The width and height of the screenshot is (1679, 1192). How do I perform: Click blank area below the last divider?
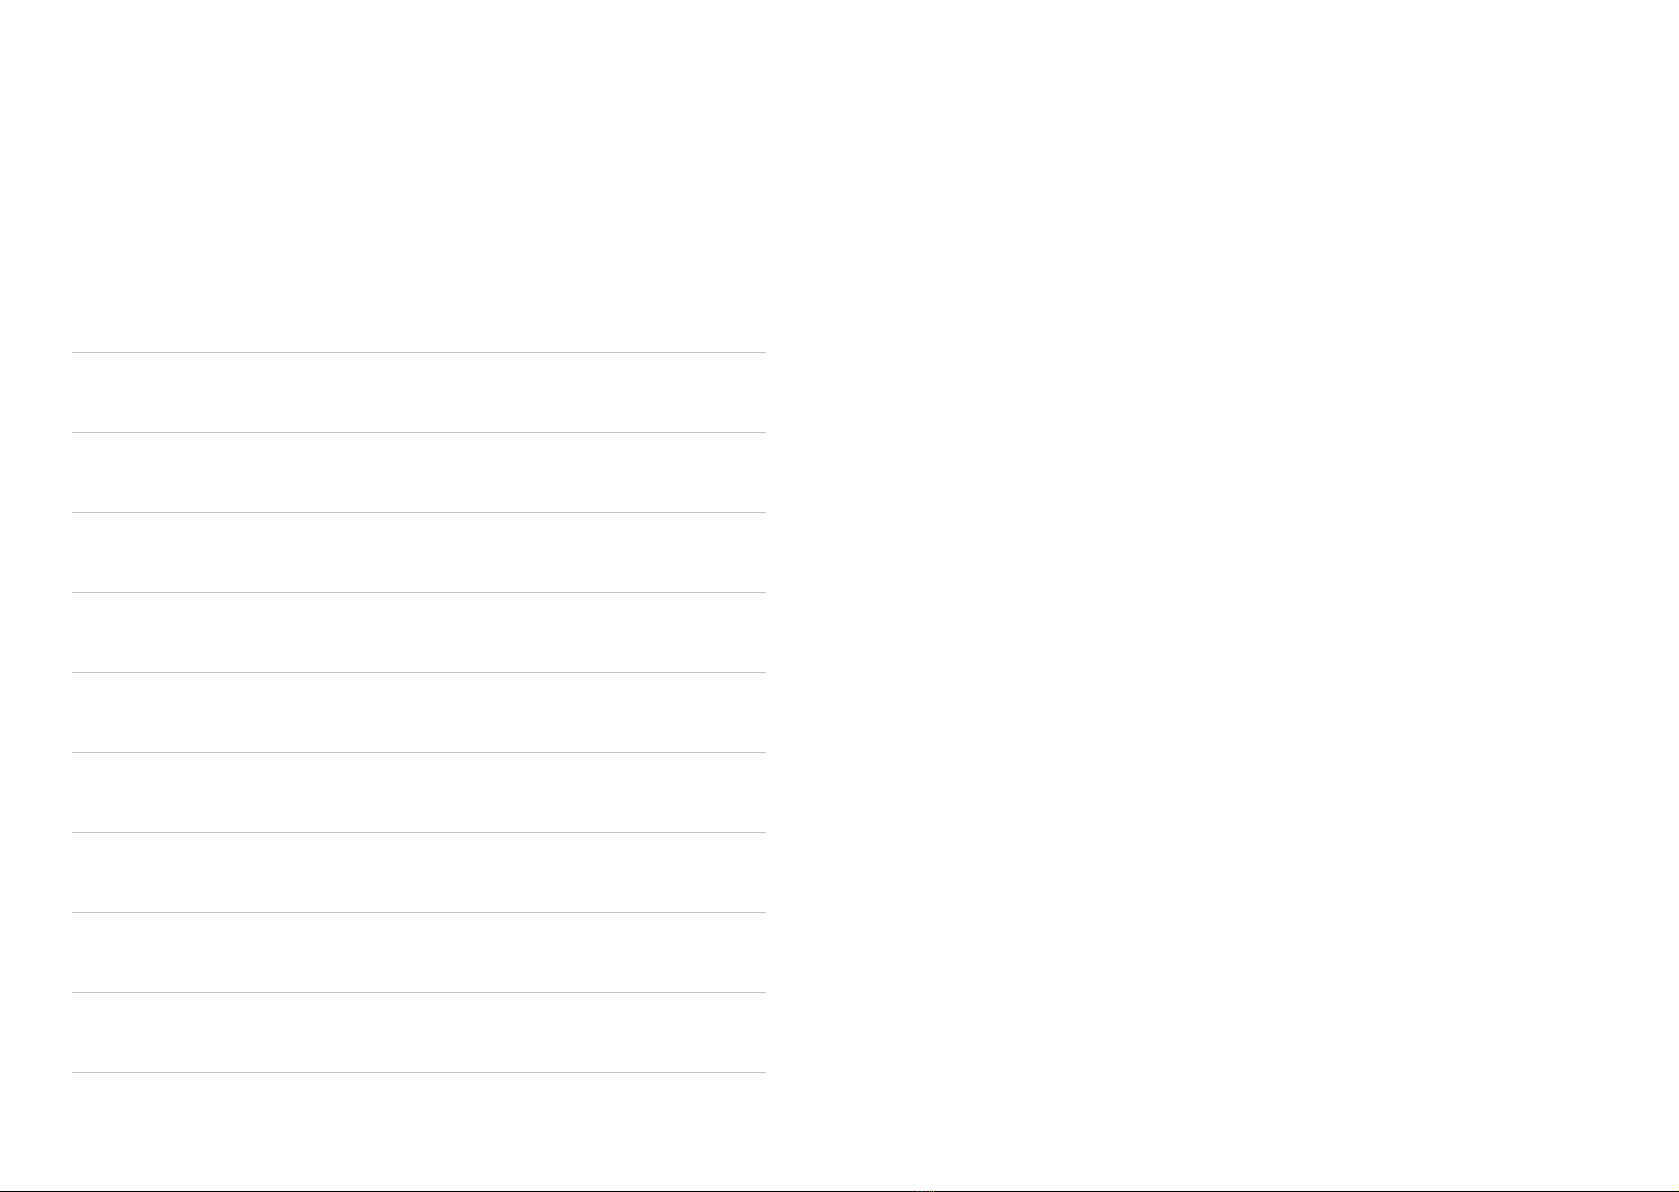418,1130
